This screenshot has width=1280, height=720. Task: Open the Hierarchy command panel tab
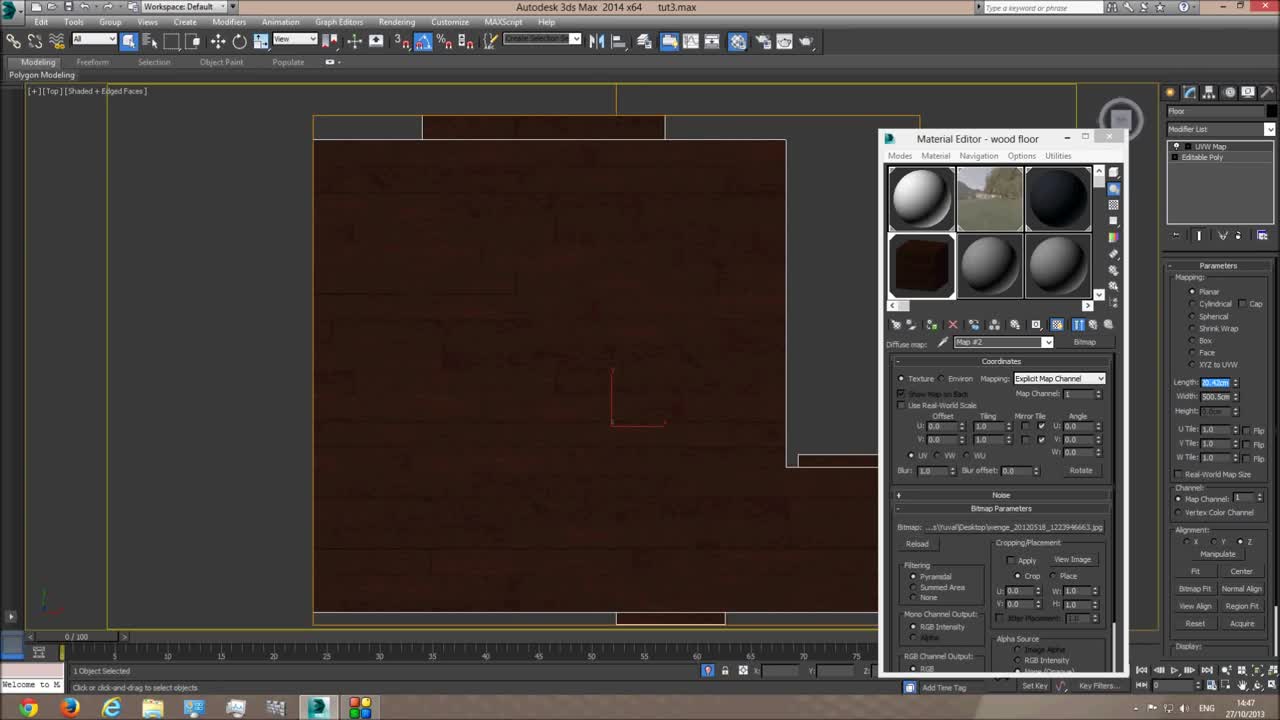tap(1208, 92)
